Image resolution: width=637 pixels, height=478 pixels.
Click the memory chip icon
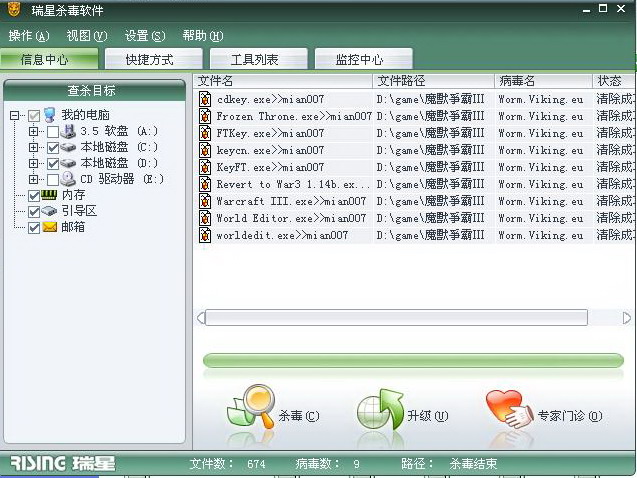click(x=49, y=195)
